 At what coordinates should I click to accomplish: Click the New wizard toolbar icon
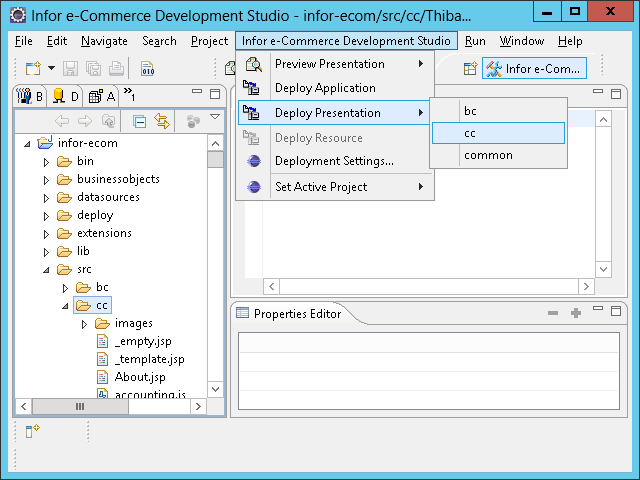coord(33,68)
